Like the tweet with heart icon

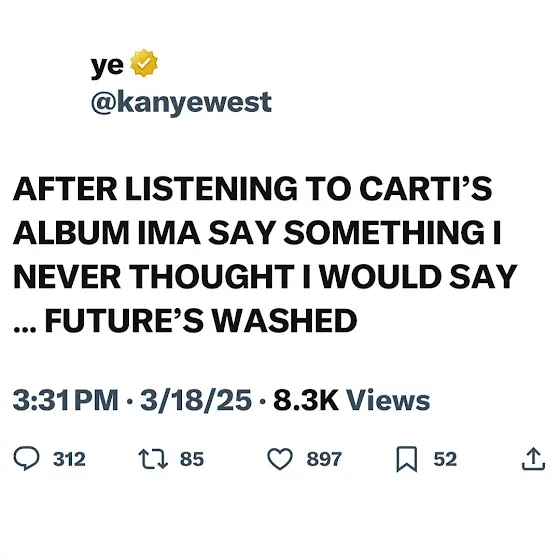(x=280, y=459)
